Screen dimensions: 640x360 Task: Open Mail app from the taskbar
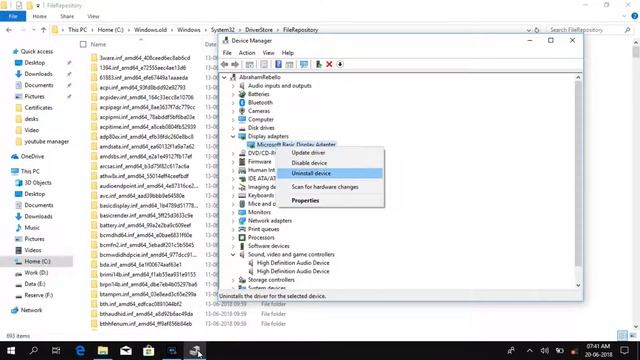(x=126, y=351)
